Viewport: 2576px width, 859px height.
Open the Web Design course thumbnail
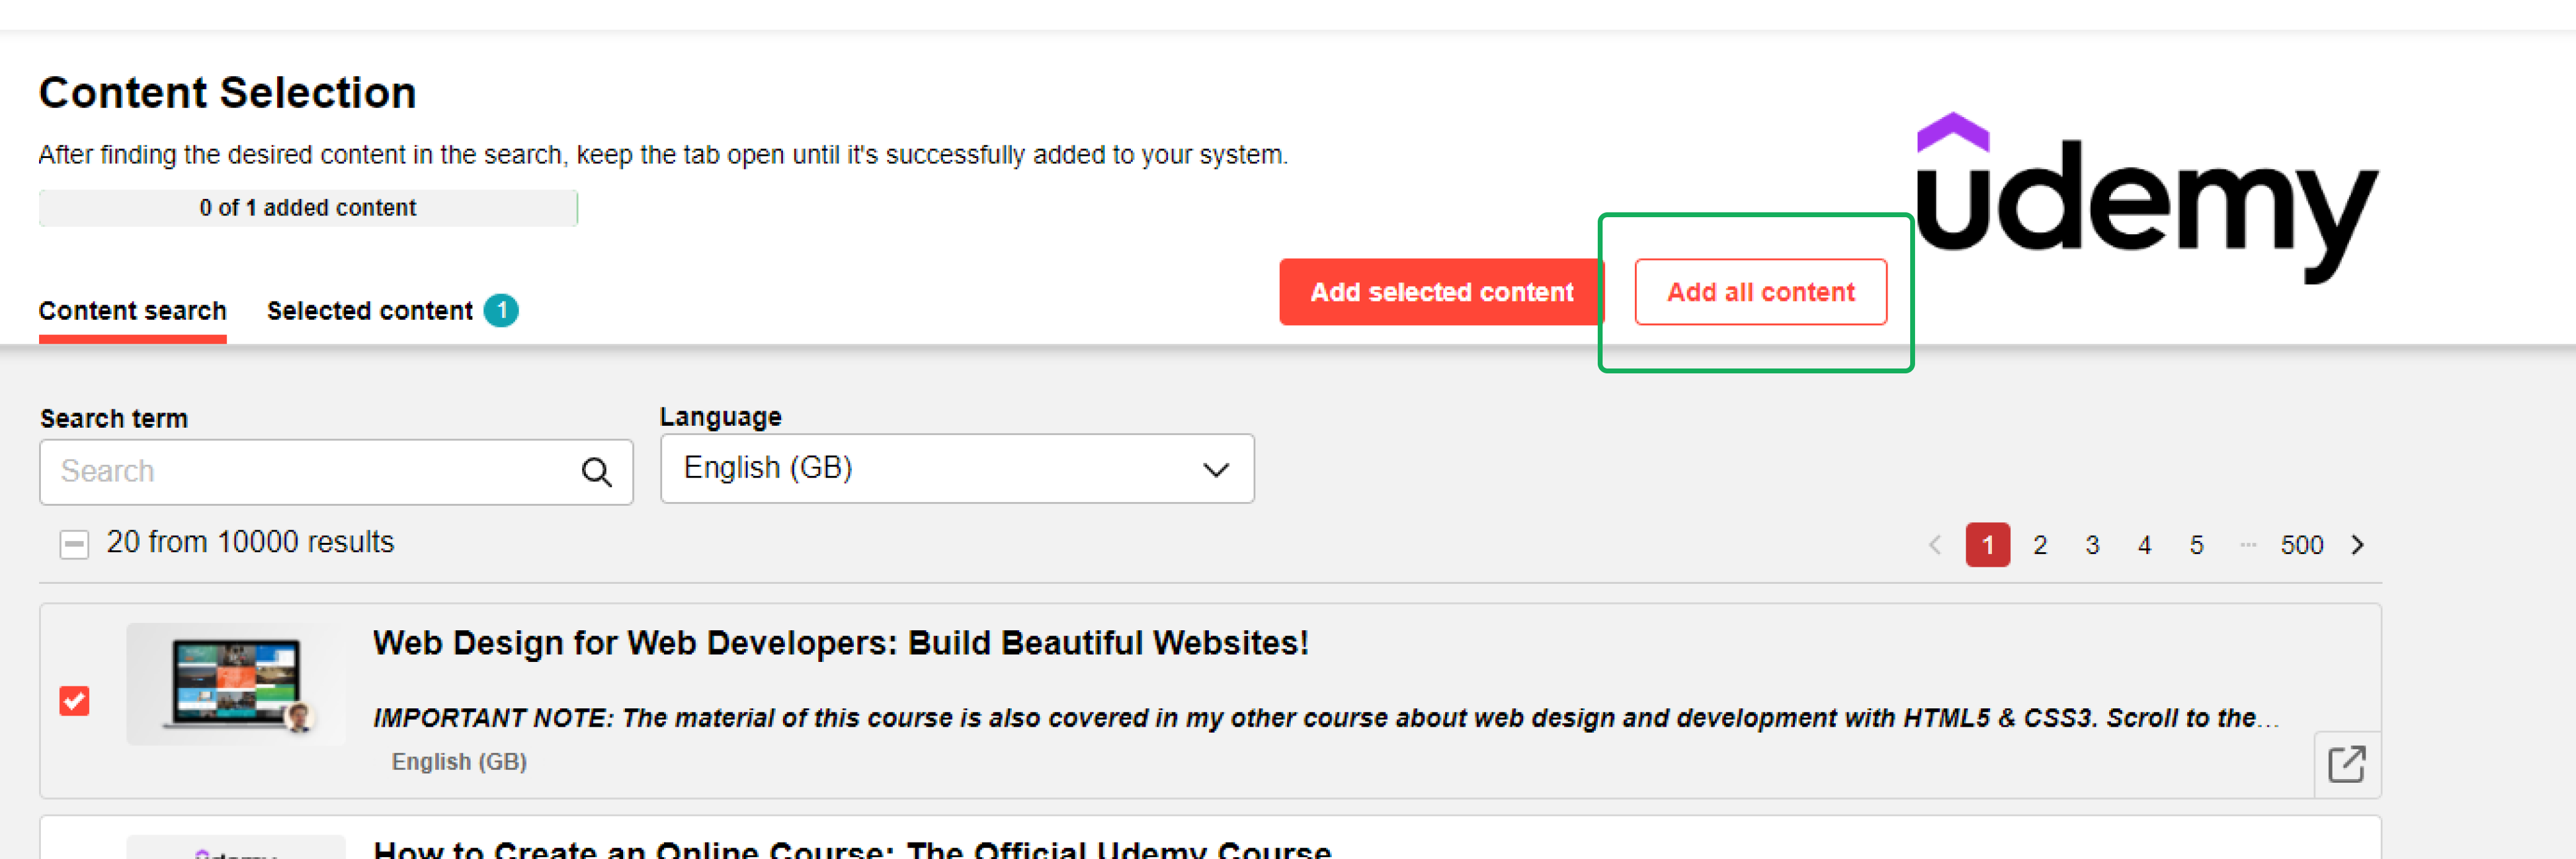[236, 684]
